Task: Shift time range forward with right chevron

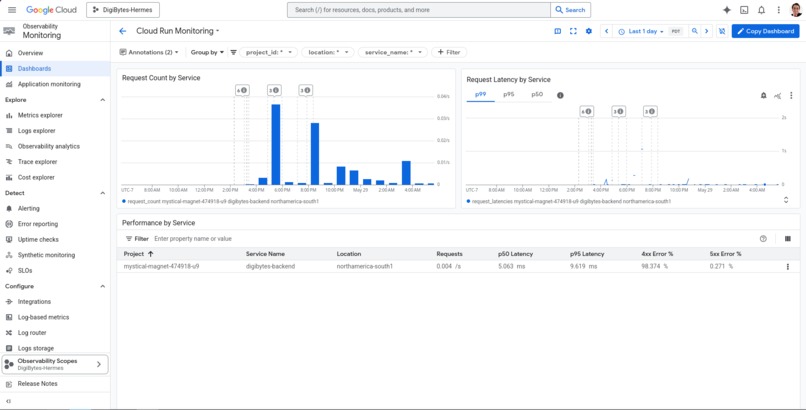Action: point(707,31)
